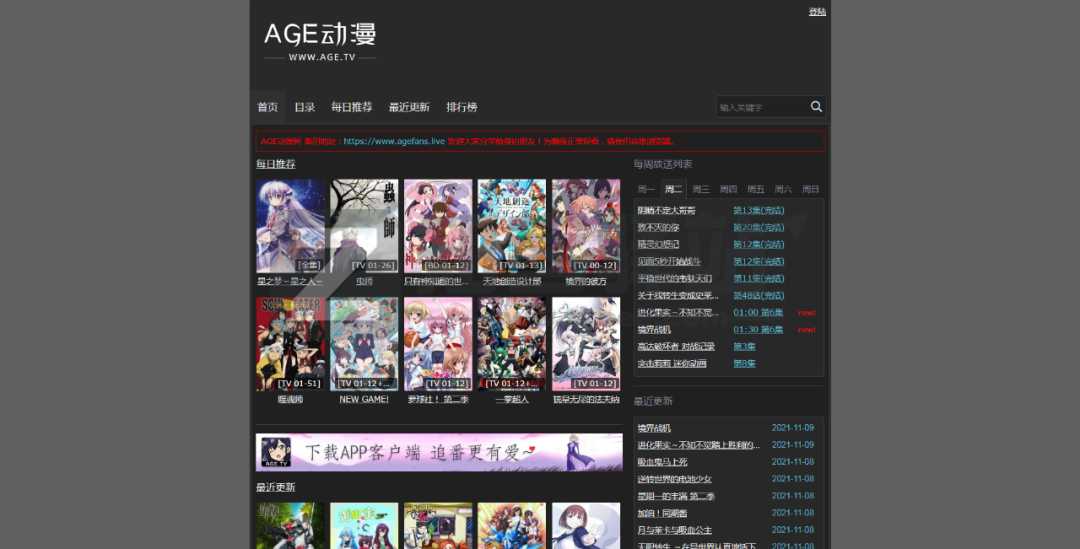Click the 境界的彼方 poster thumbnail
Viewport: 1080px width, 549px height.
click(x=586, y=225)
